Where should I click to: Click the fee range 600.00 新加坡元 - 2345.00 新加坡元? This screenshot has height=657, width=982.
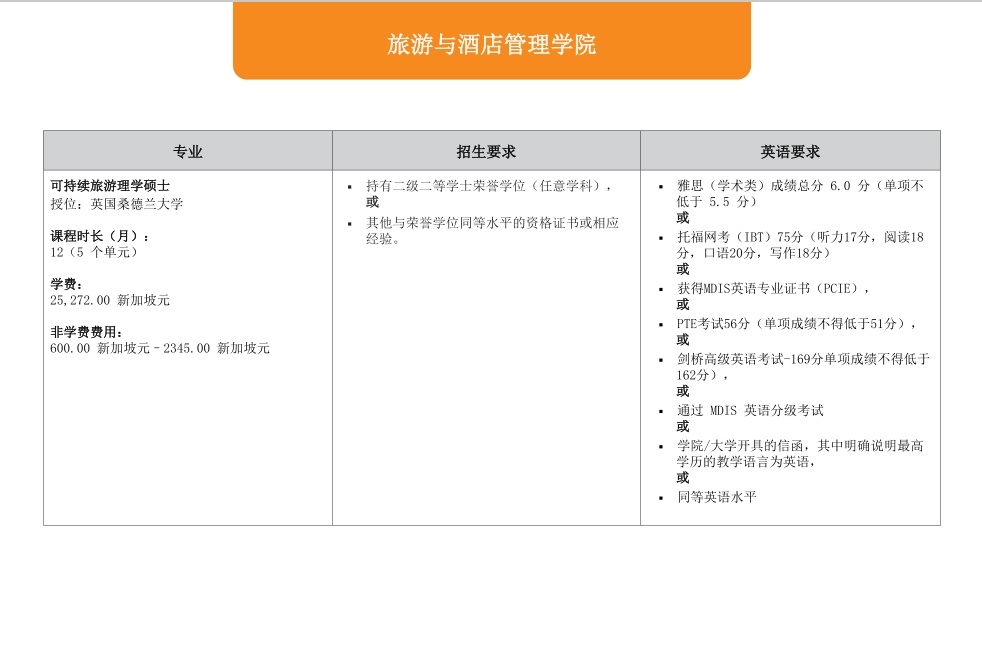point(160,348)
